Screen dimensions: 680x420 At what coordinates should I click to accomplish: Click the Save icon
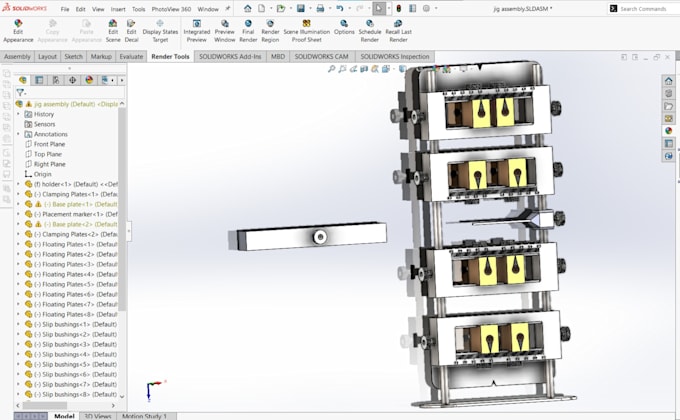[x=301, y=8]
